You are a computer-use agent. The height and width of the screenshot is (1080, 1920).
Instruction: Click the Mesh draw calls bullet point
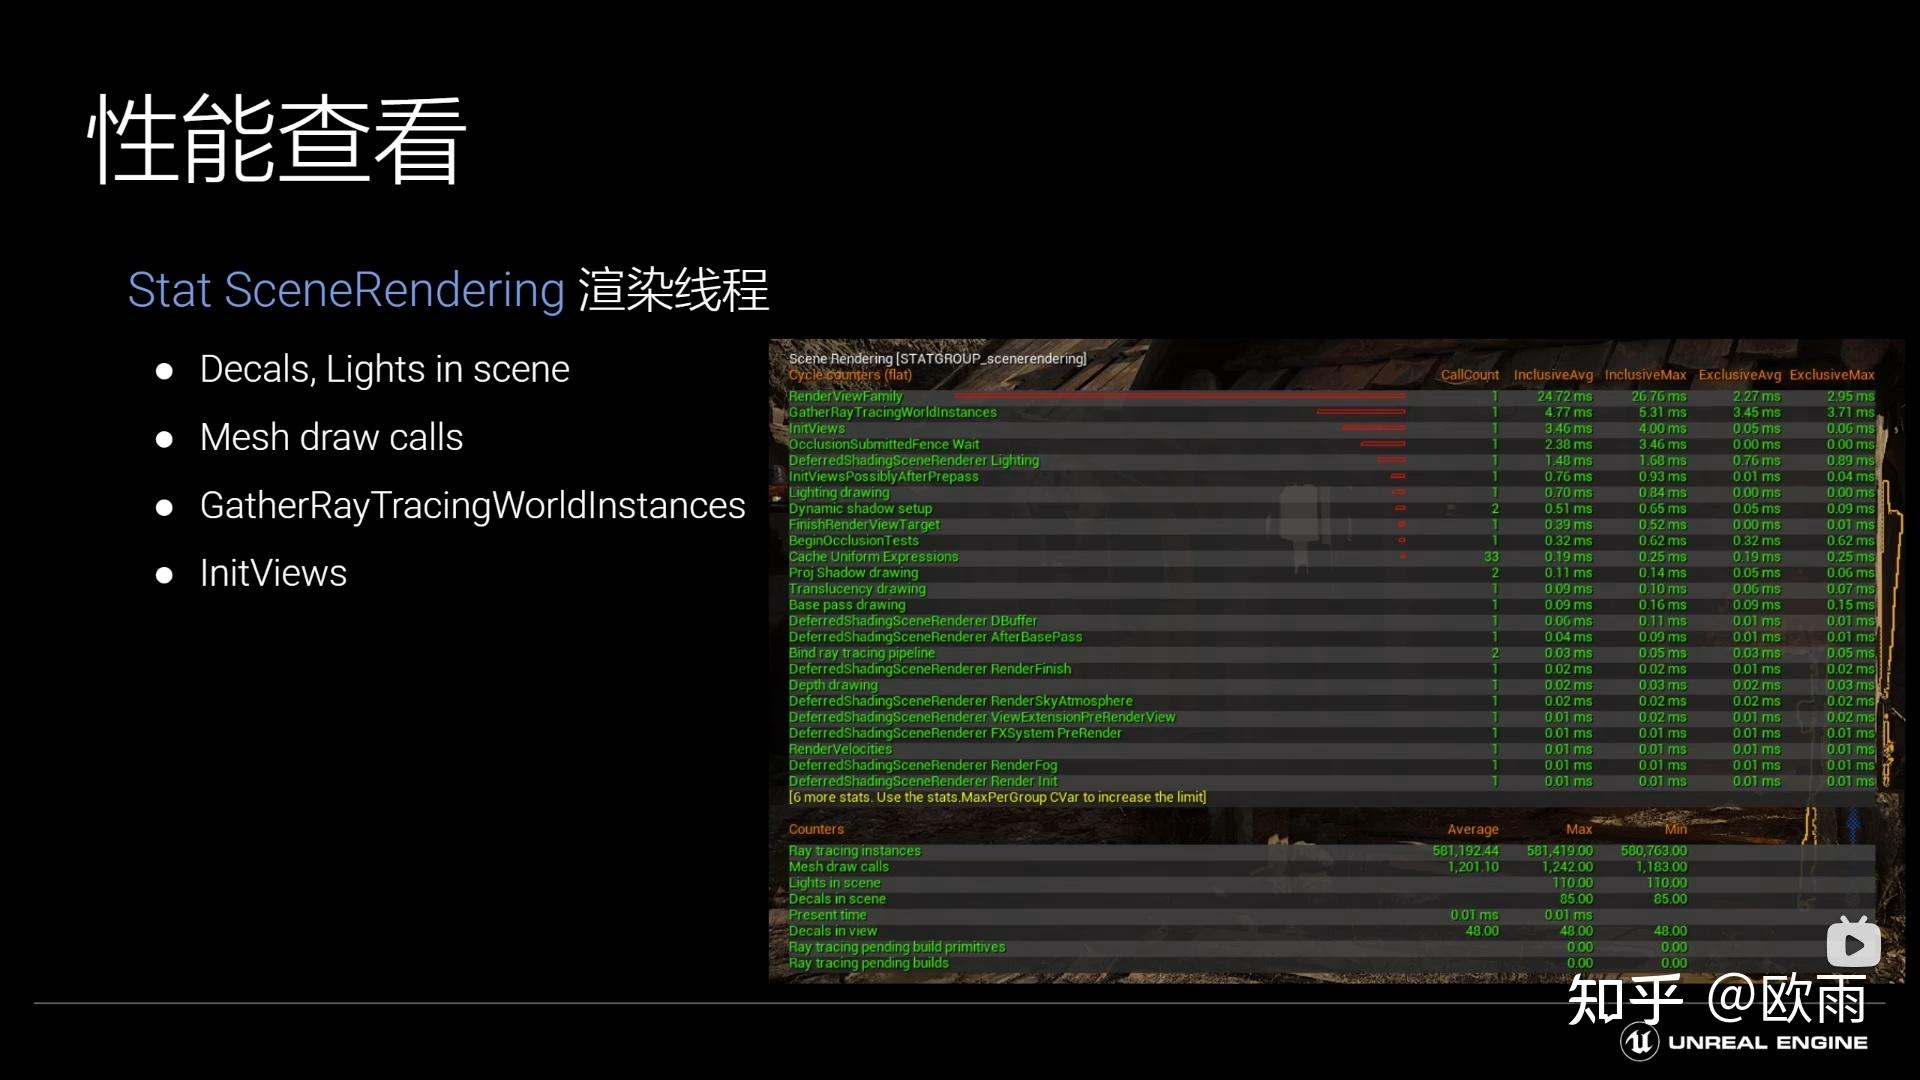point(331,438)
